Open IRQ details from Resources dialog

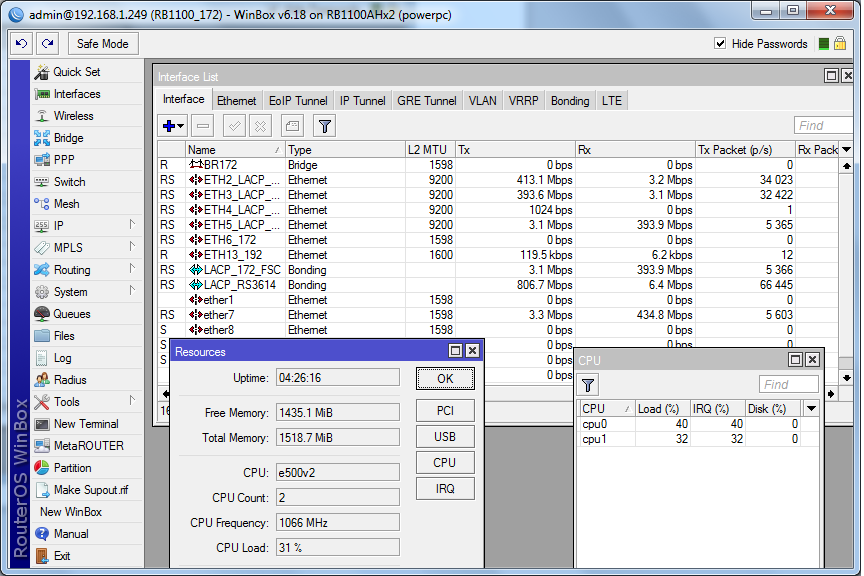tap(444, 488)
